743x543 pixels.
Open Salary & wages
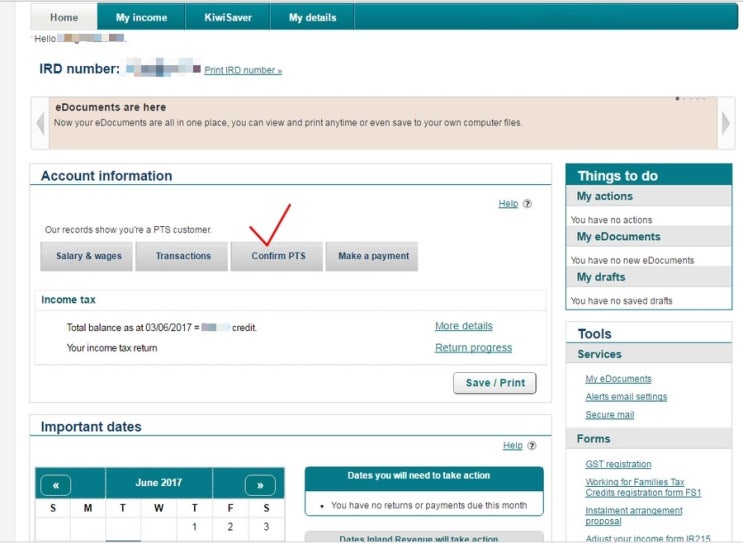[86, 256]
